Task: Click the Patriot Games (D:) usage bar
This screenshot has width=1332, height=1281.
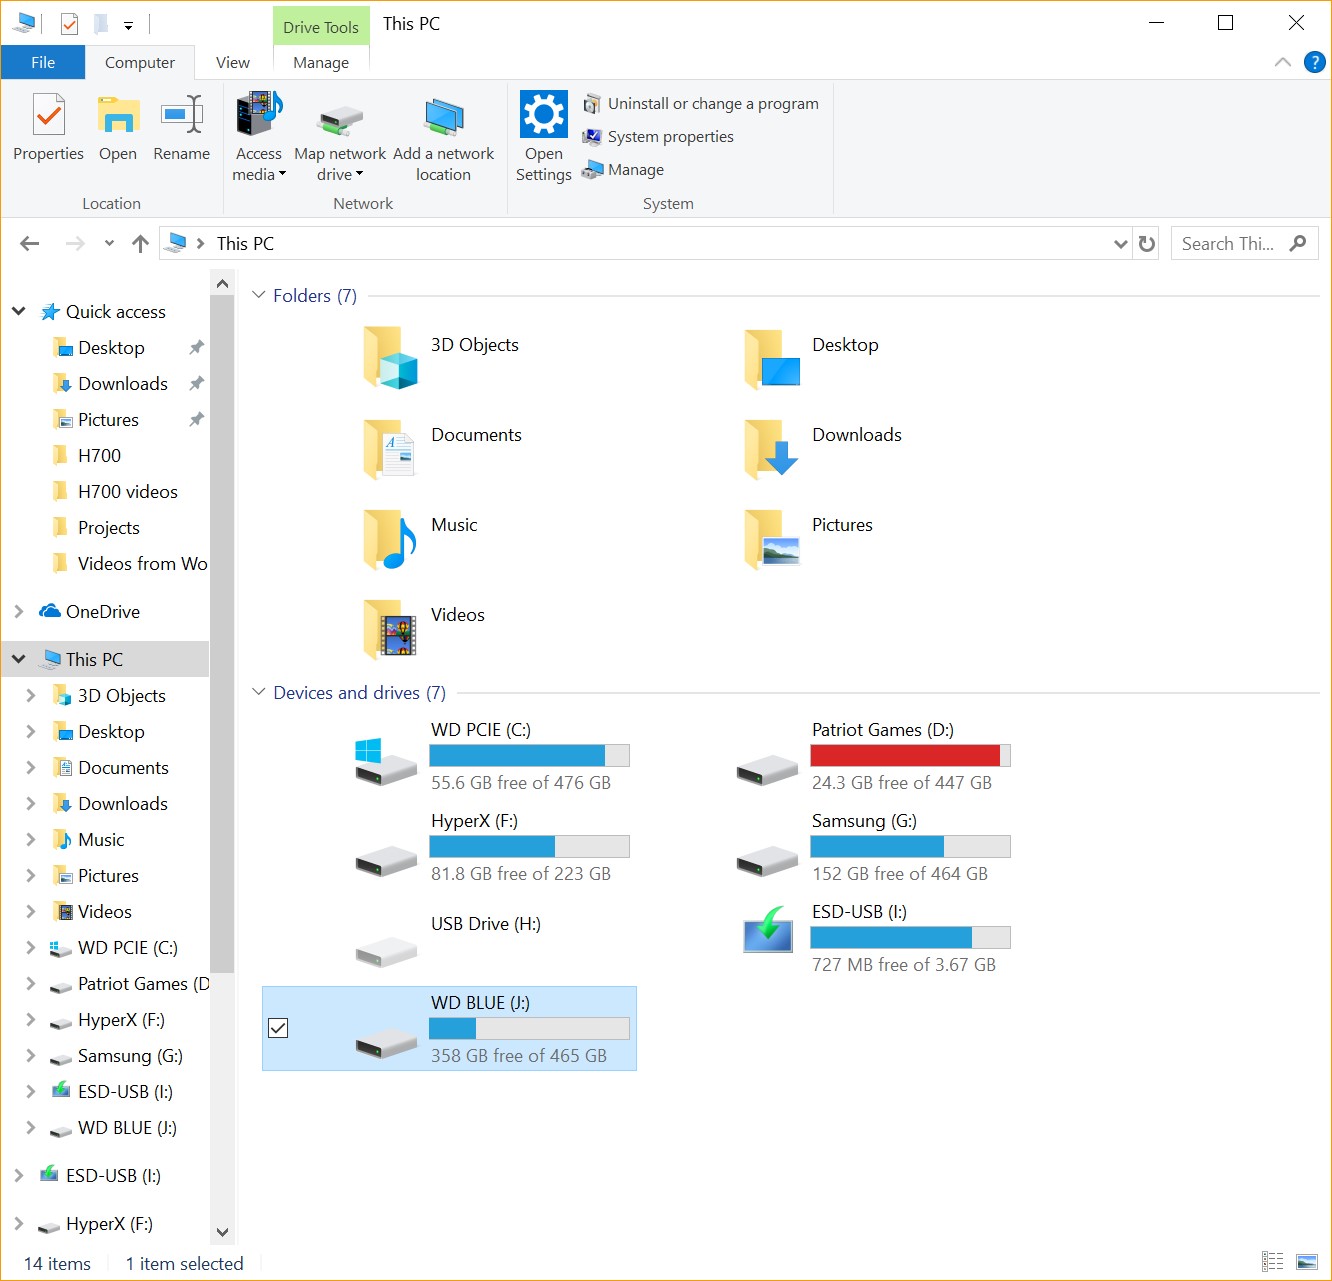Action: [910, 756]
